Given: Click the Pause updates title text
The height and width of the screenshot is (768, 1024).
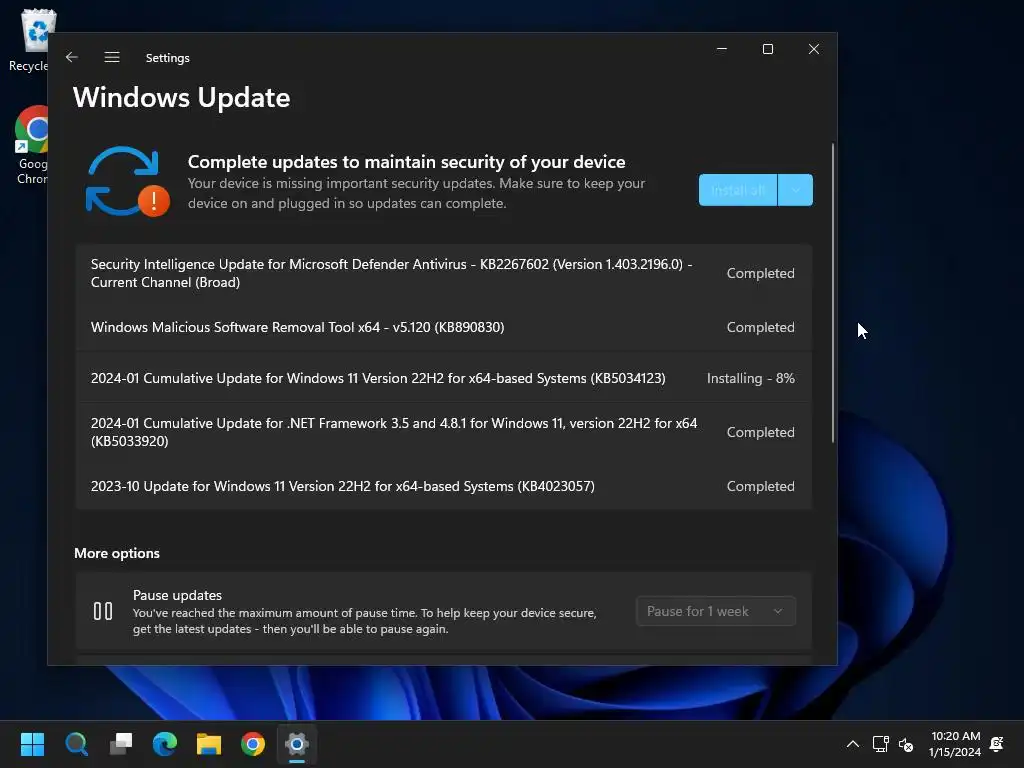Looking at the screenshot, I should pos(177,595).
